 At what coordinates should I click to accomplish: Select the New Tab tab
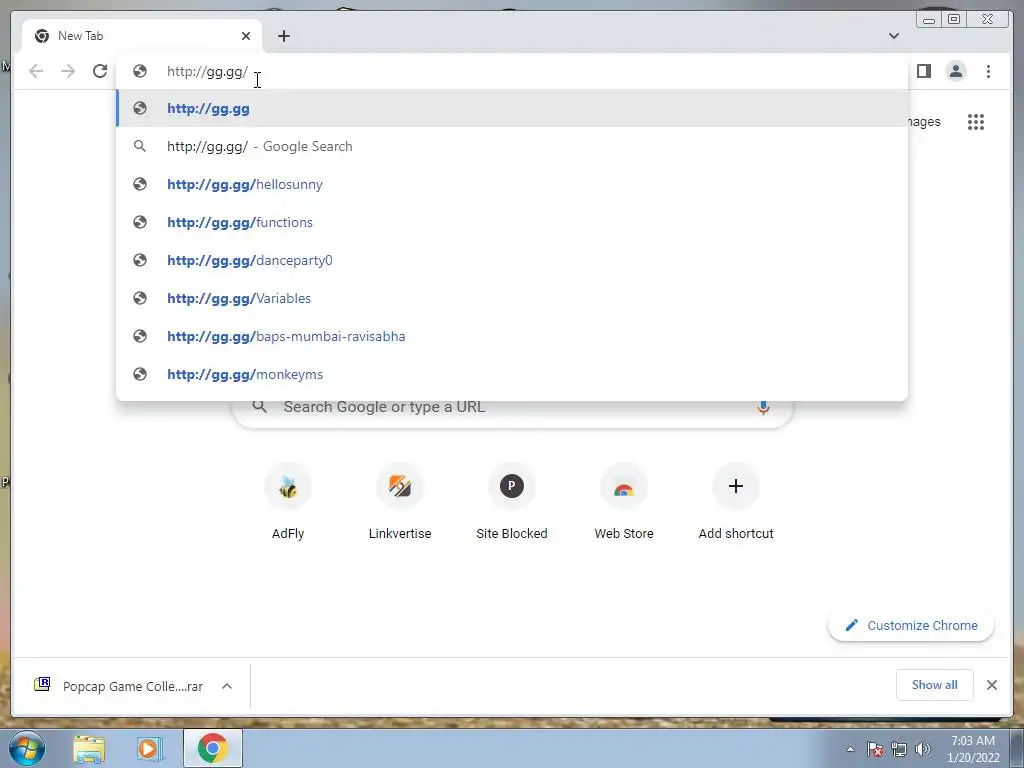point(141,36)
